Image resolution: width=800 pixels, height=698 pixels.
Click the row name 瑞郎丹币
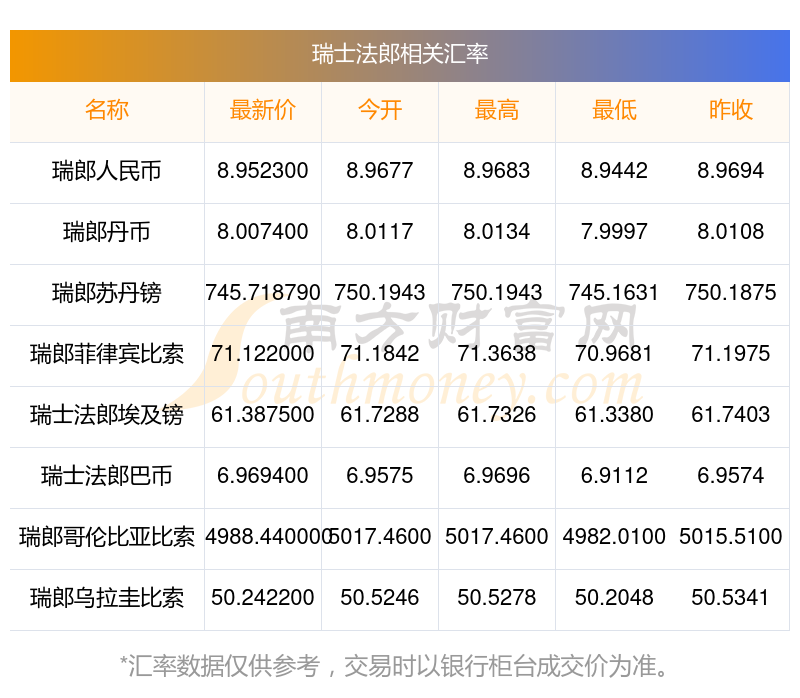pyautogui.click(x=107, y=232)
